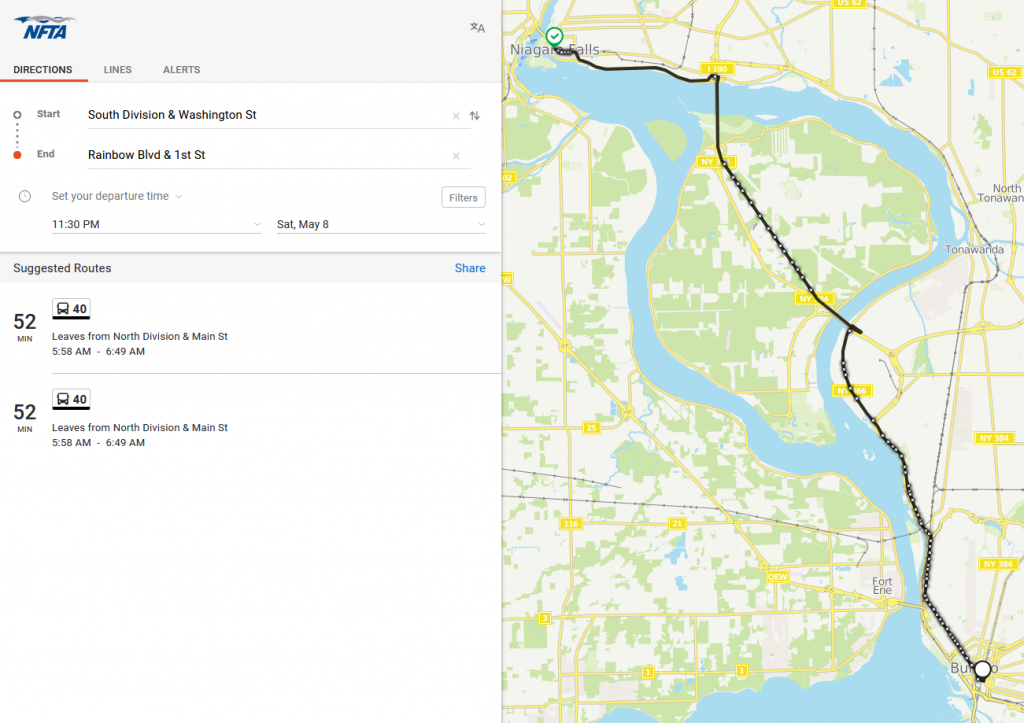
Task: Switch to the Lines tab
Action: coord(117,70)
